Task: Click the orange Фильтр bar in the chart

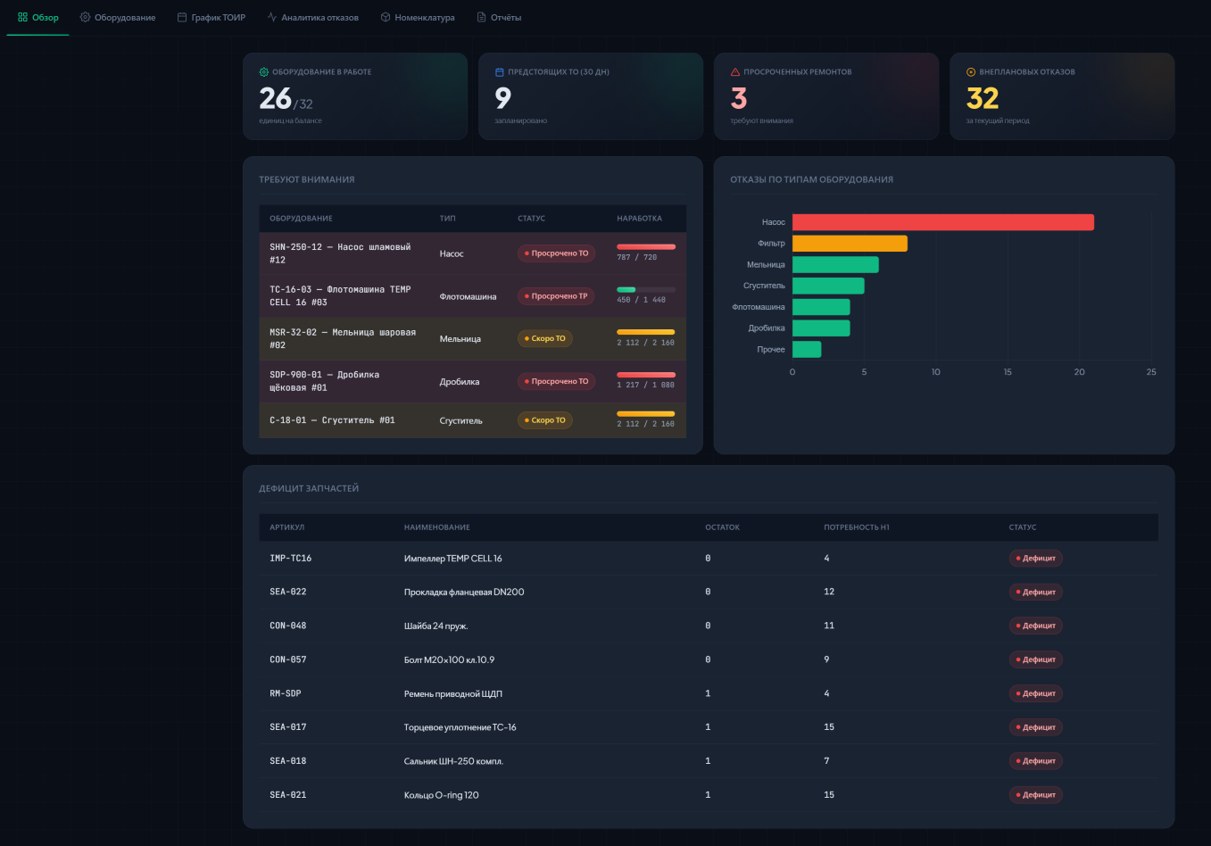Action: (850, 243)
